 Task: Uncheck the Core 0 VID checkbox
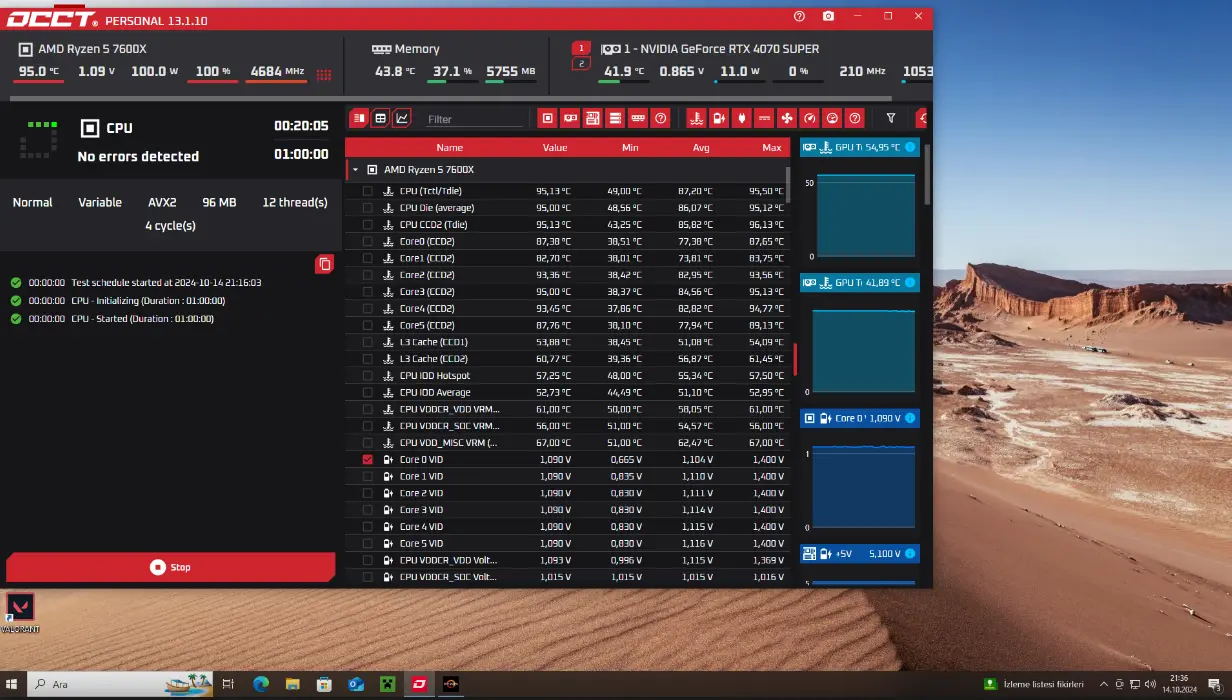coord(367,459)
